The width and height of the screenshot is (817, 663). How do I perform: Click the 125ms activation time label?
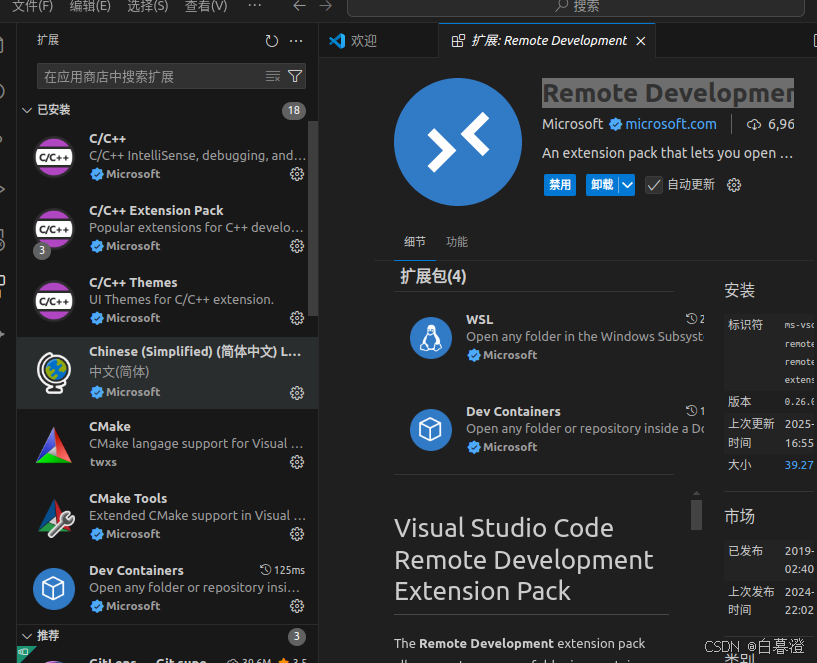click(282, 570)
